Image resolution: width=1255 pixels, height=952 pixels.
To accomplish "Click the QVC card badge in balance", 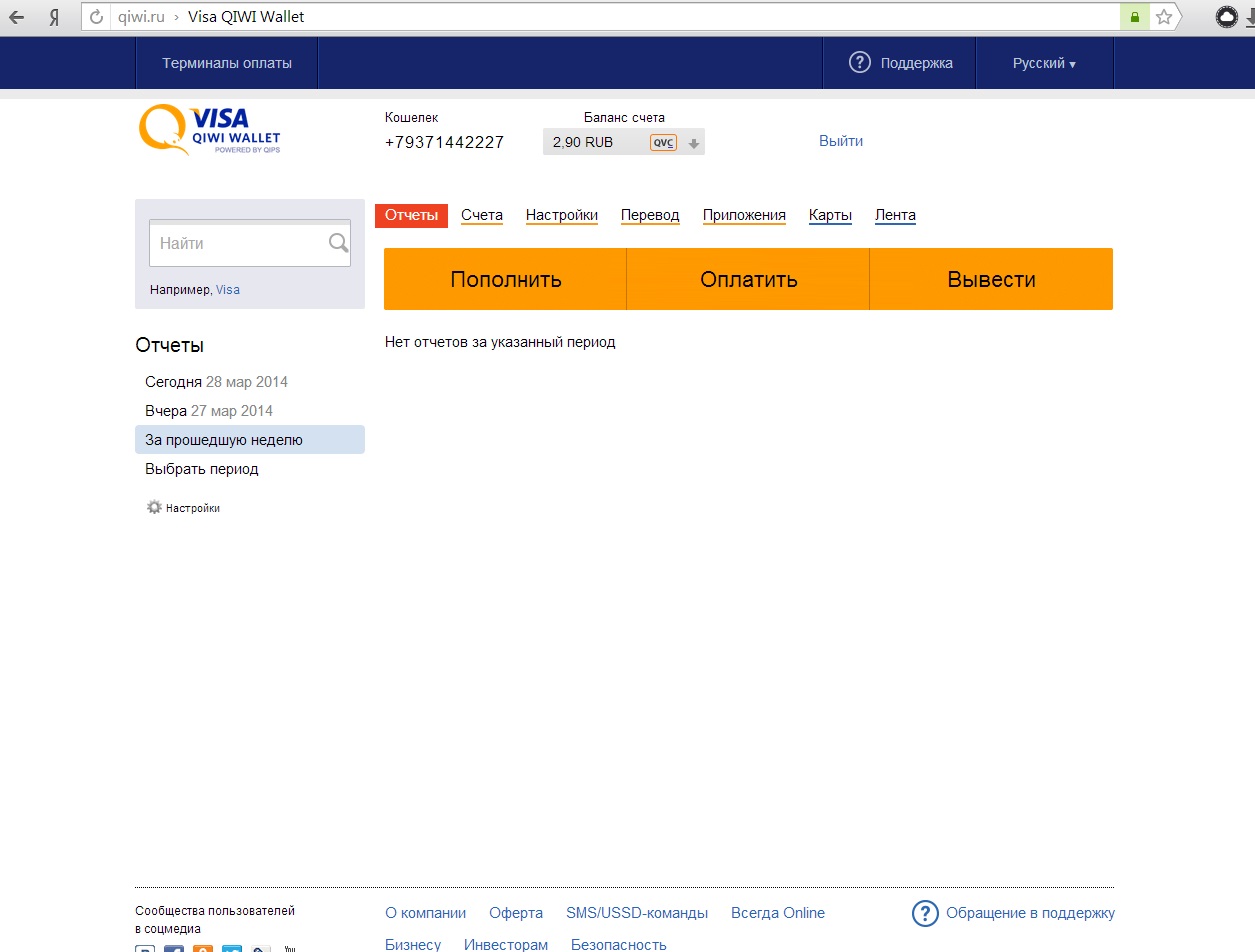I will (x=663, y=143).
